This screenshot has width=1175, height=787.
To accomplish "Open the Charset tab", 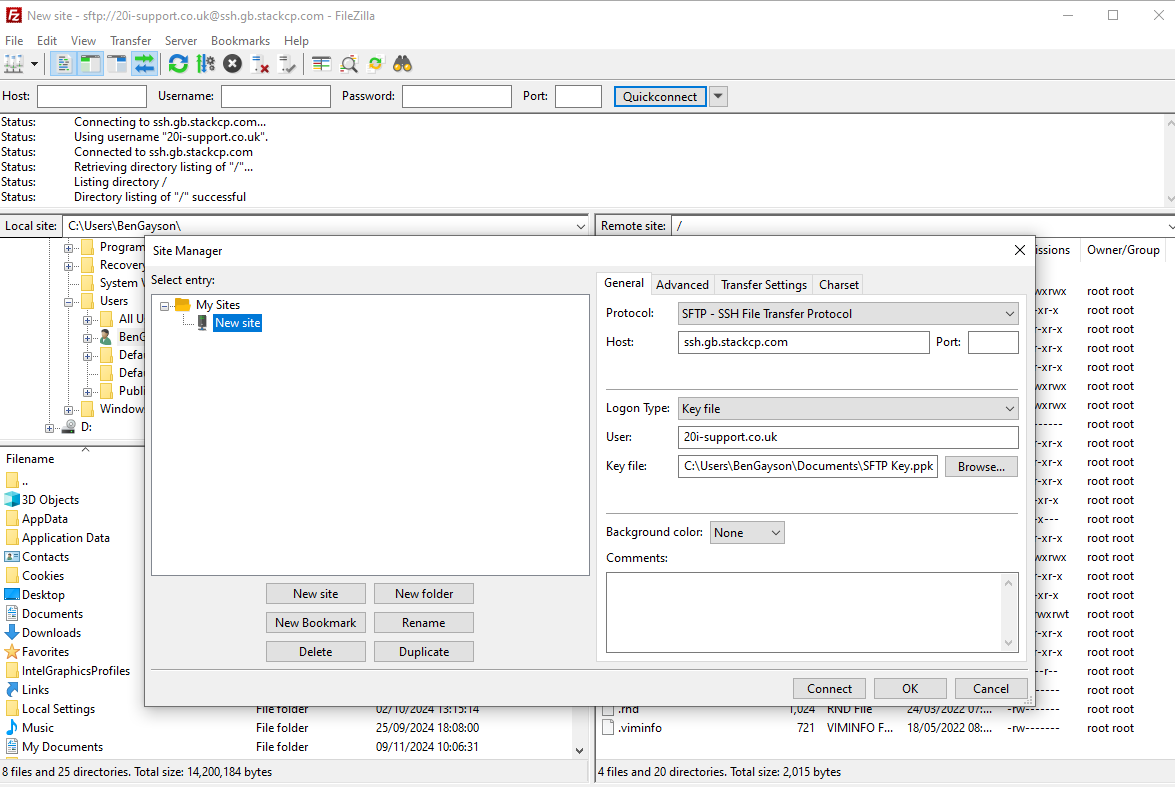I will (839, 285).
